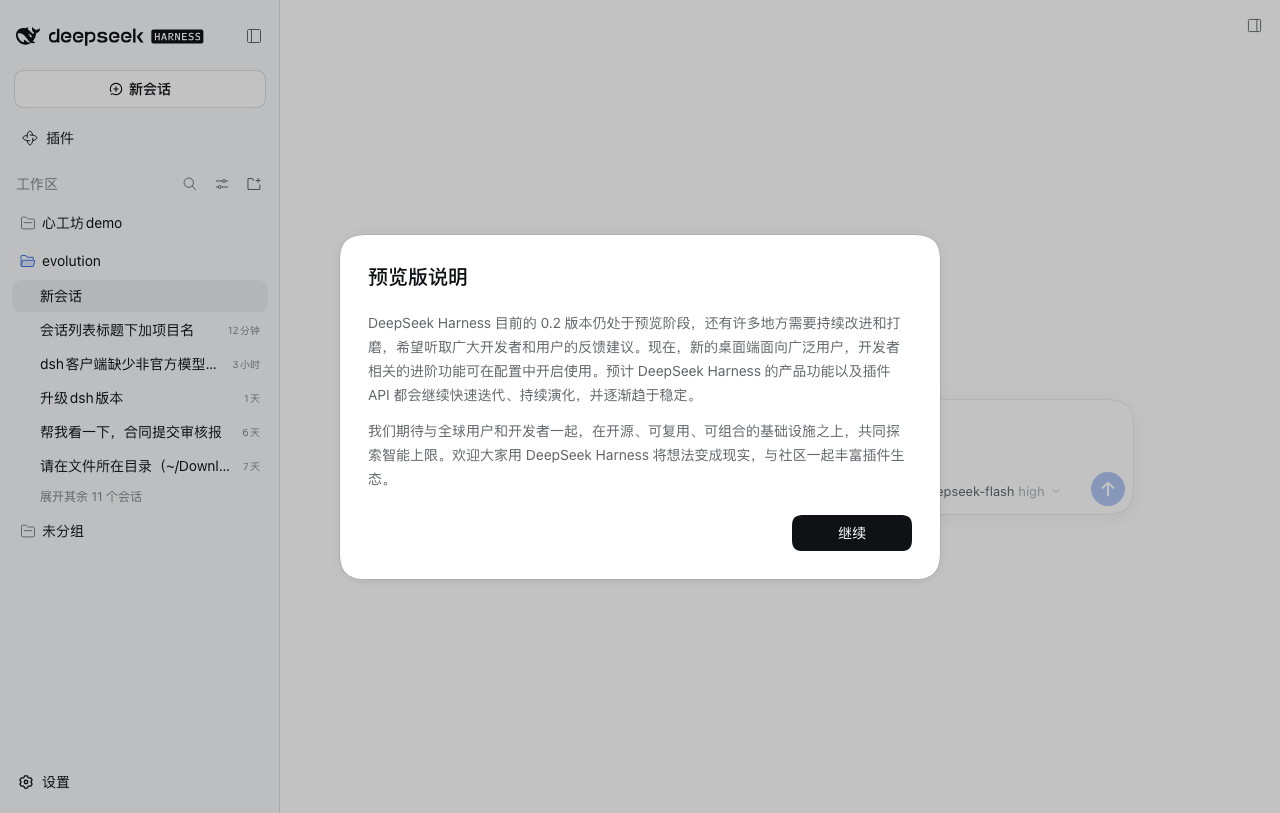Click the HARNESS badge in the header
Screen dimensions: 1280x813
177,36
